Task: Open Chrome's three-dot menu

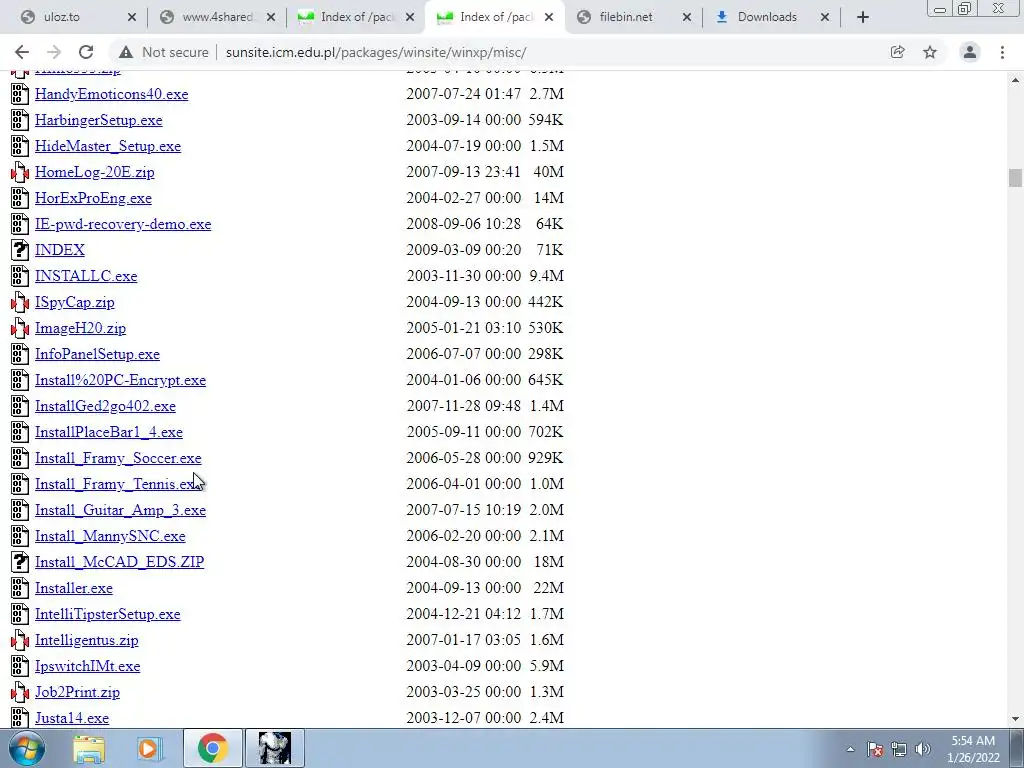Action: (1002, 52)
